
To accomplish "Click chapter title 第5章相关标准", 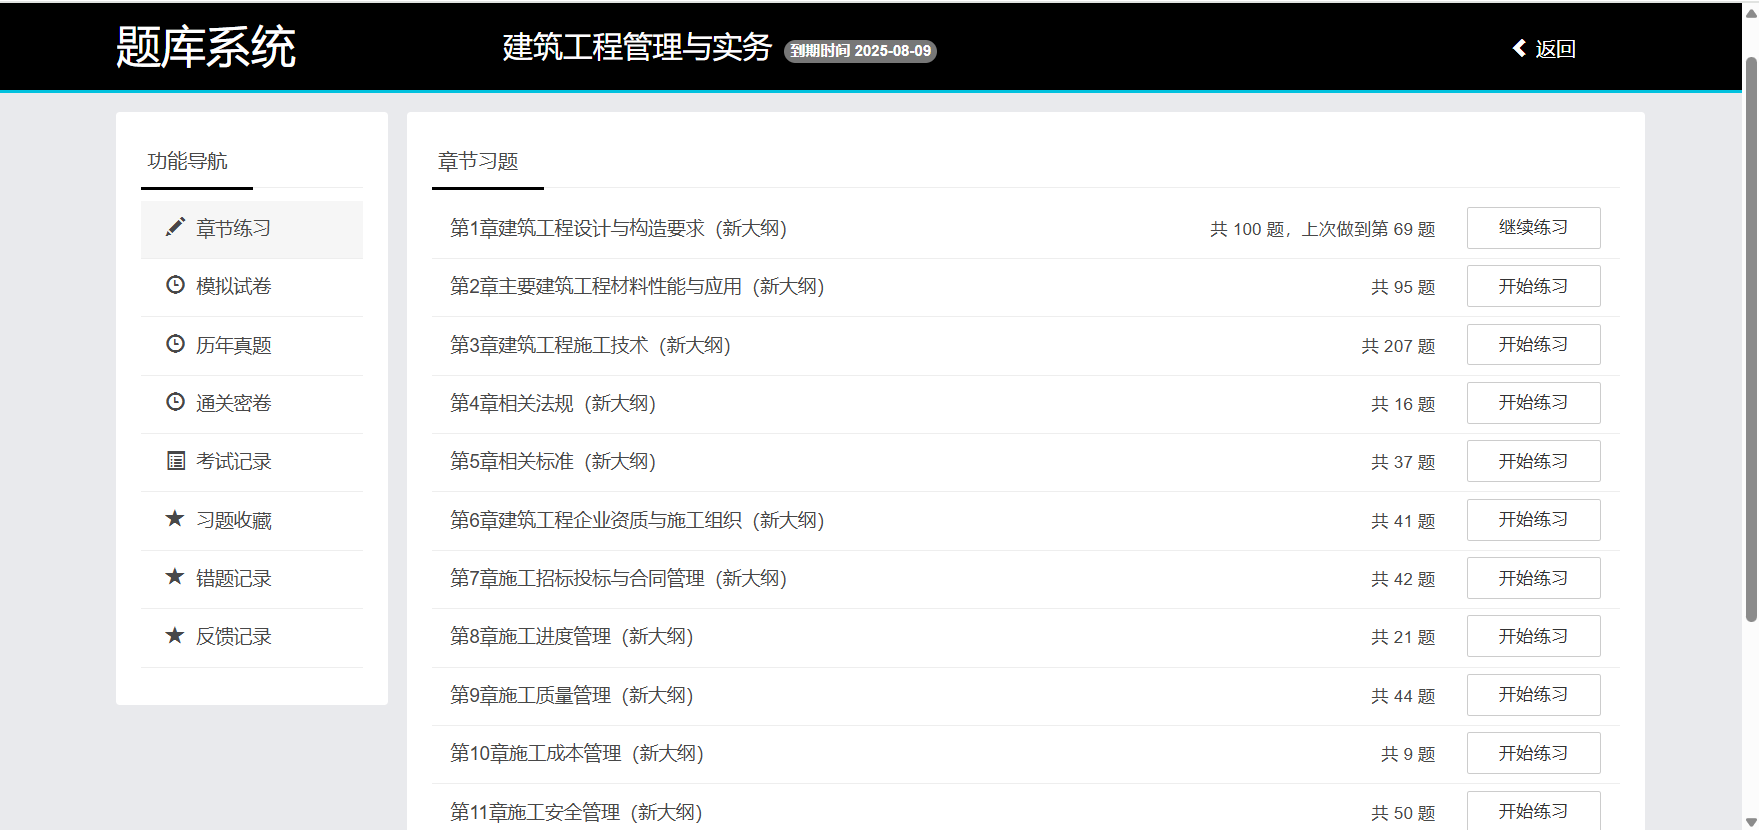I will (553, 462).
